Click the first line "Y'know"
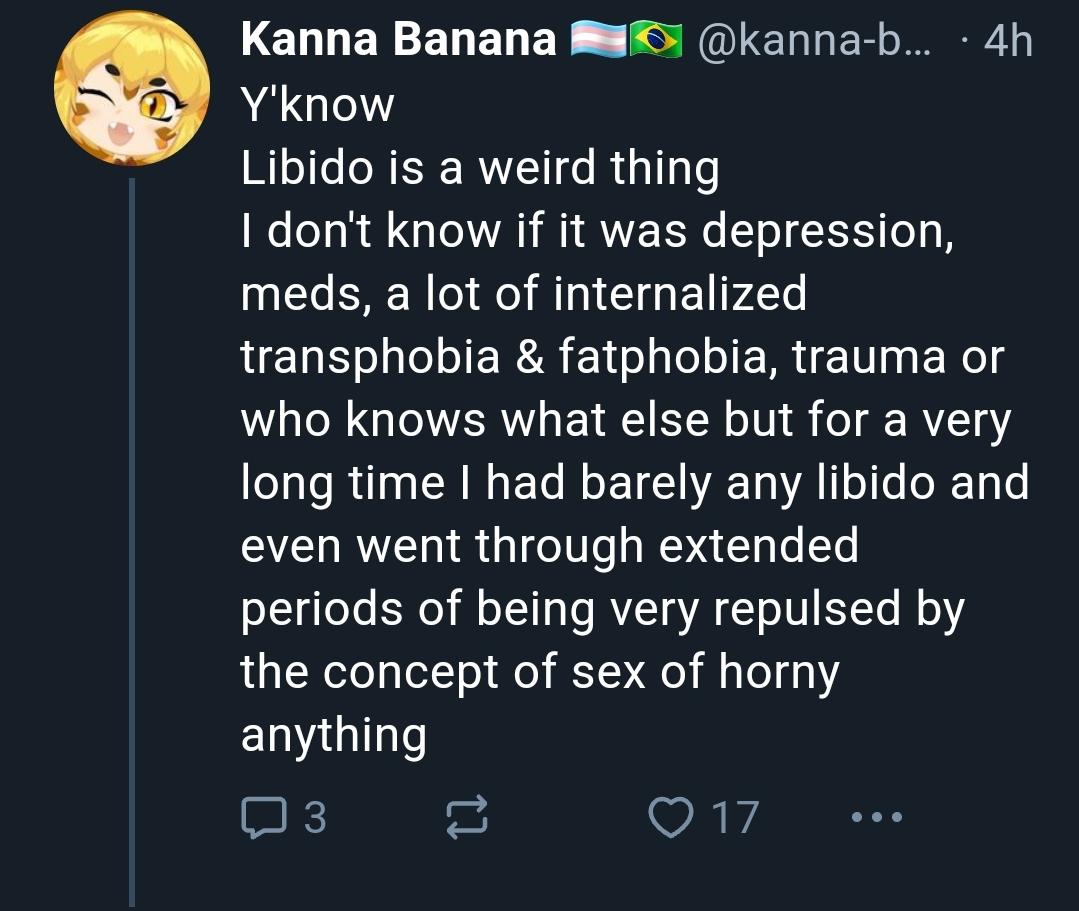 coord(318,104)
